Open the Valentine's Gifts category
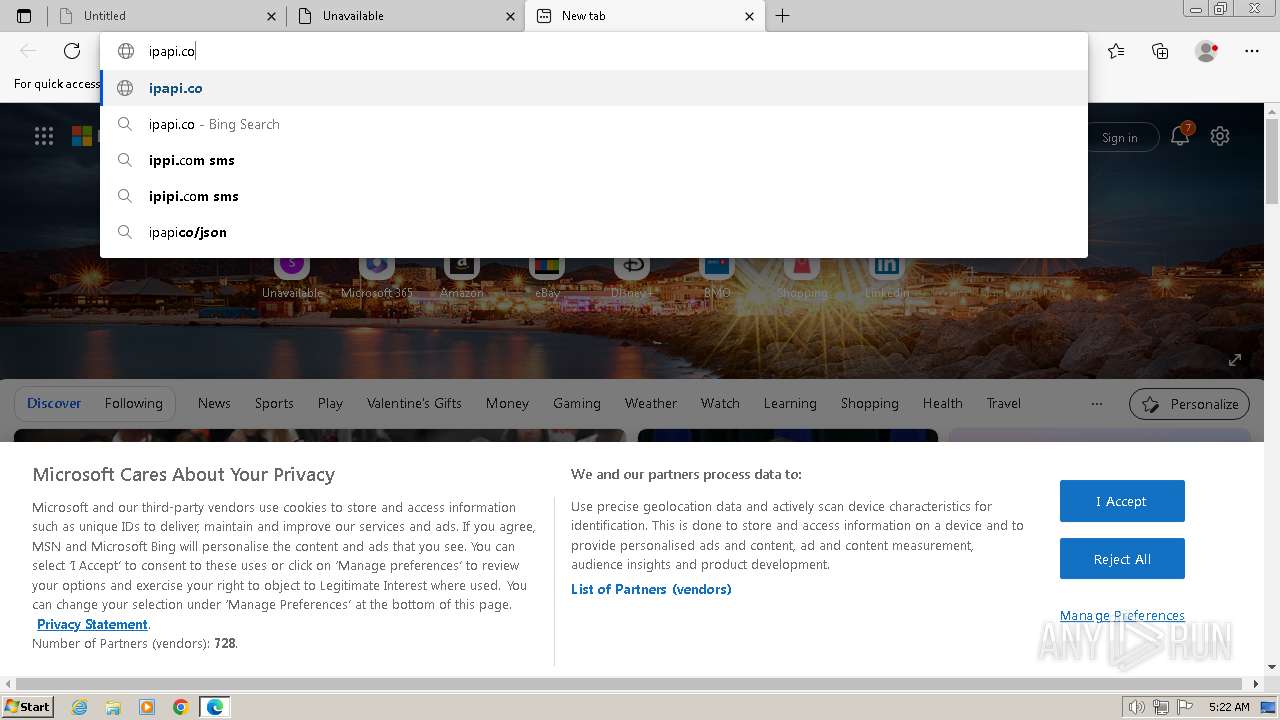 (x=414, y=403)
